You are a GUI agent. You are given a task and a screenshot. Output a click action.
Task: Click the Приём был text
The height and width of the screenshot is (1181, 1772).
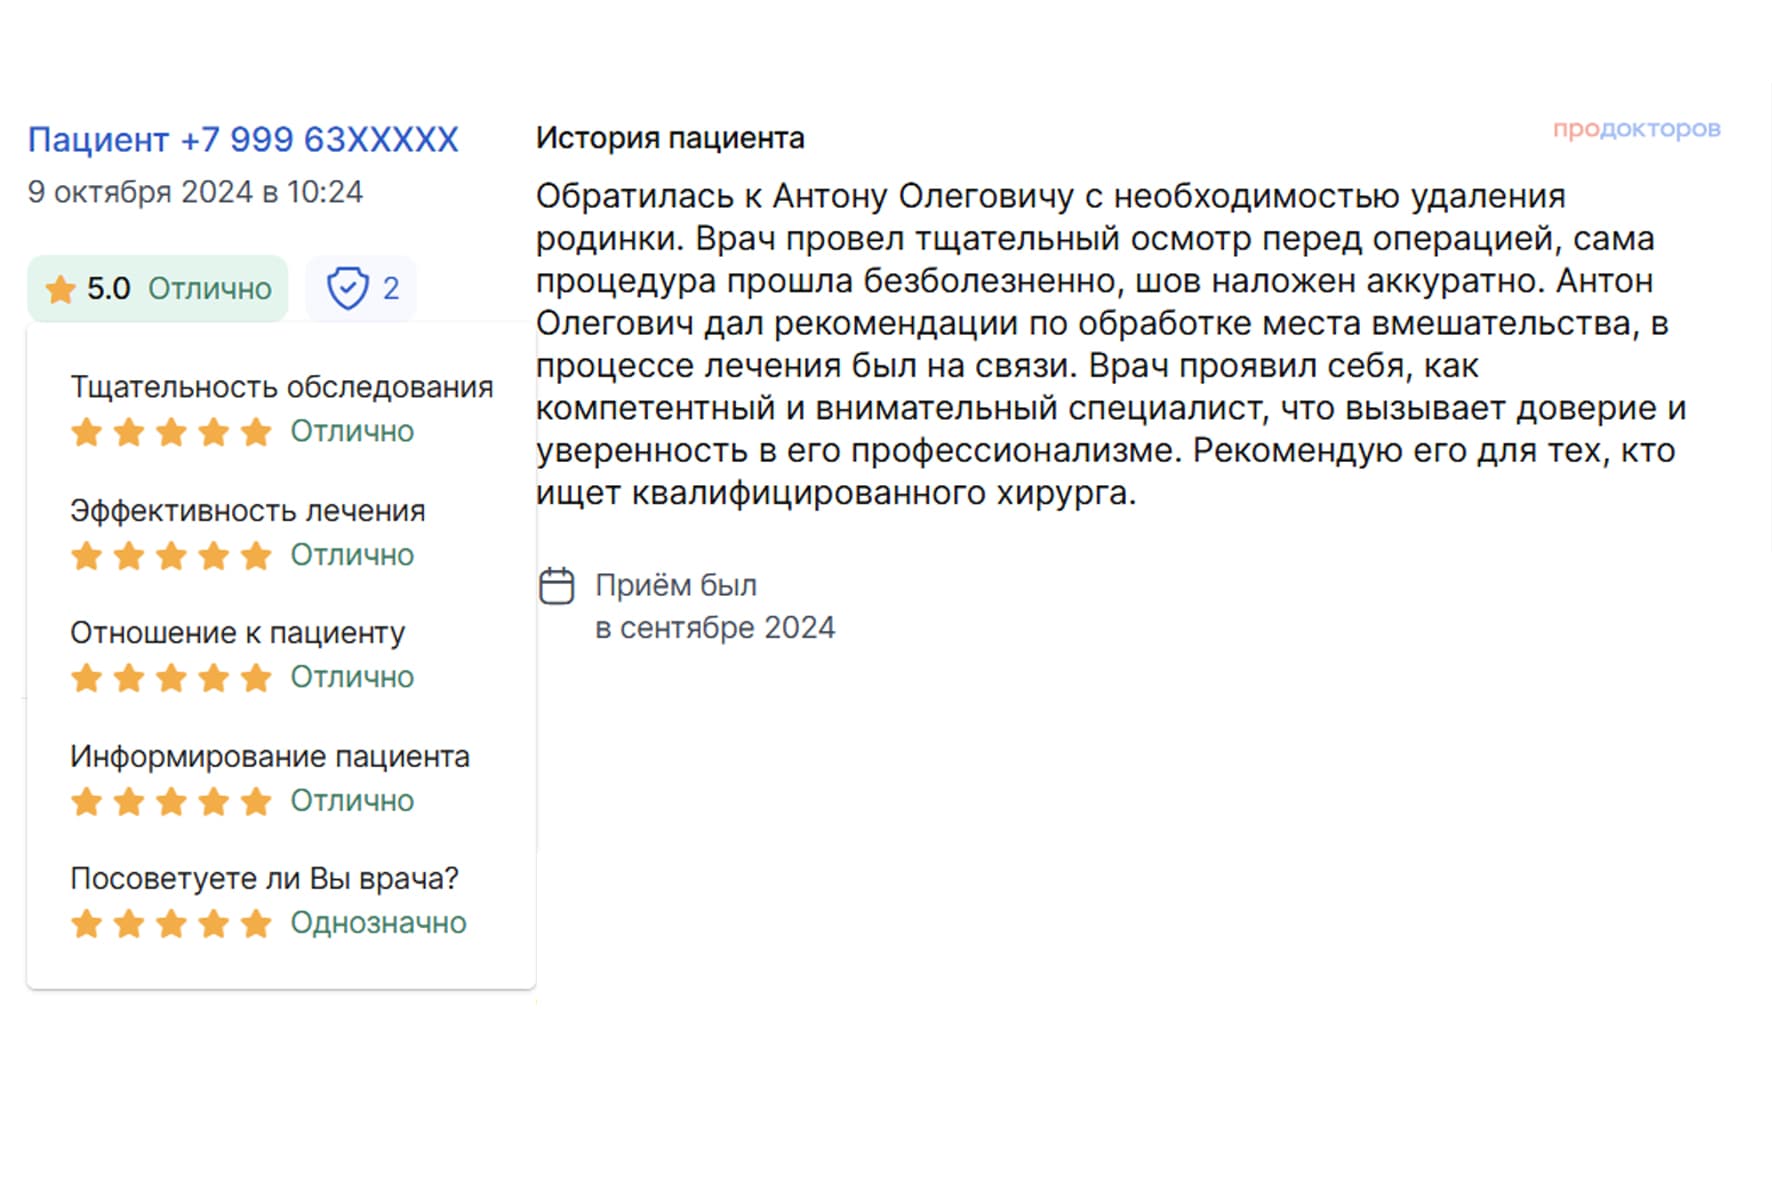676,585
